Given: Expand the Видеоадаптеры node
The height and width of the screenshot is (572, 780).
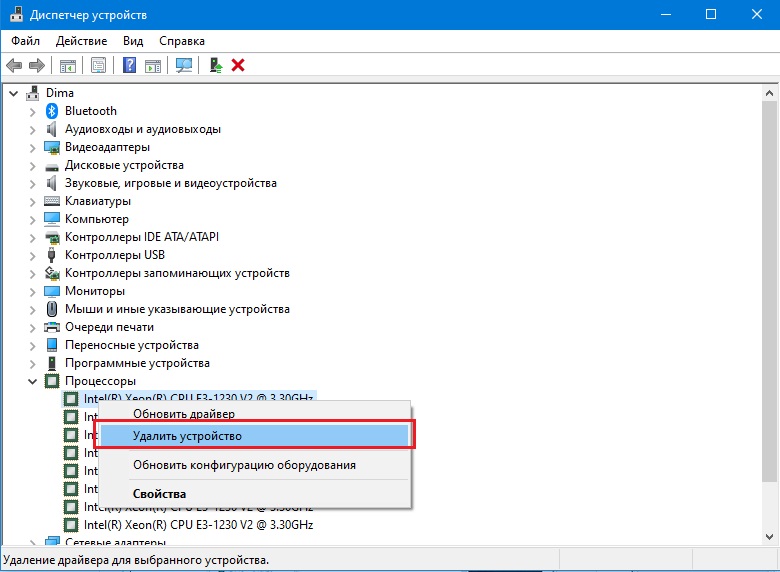Looking at the screenshot, I should pos(32,148).
